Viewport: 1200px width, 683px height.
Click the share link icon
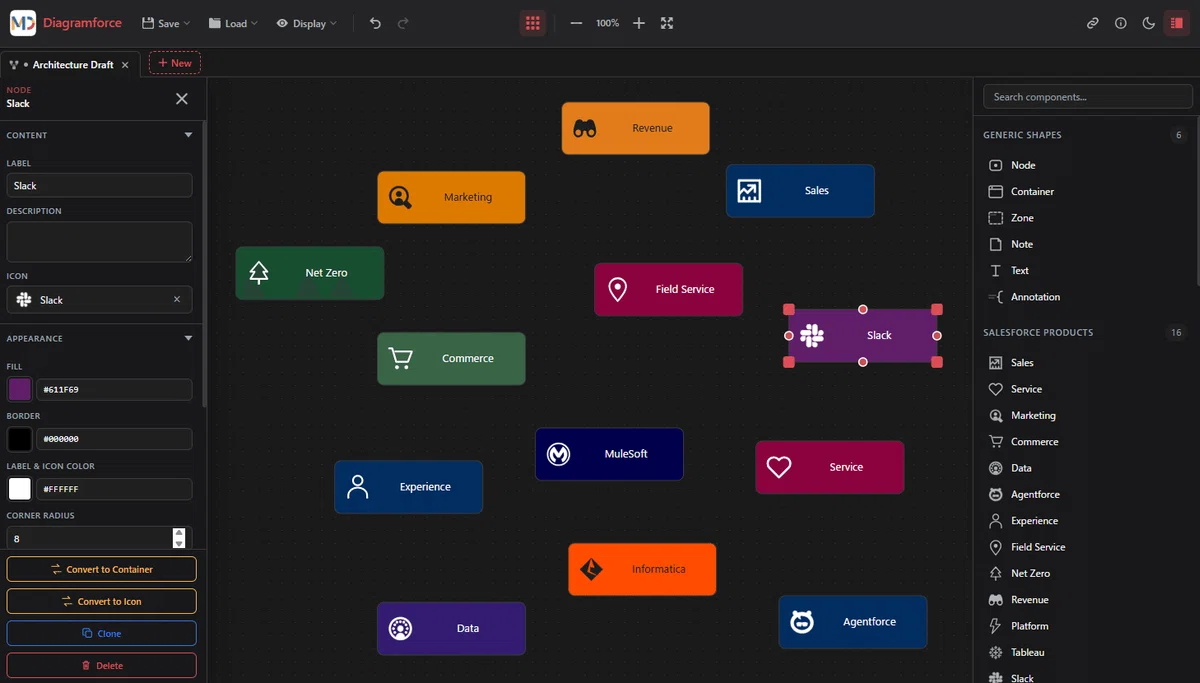(x=1093, y=23)
